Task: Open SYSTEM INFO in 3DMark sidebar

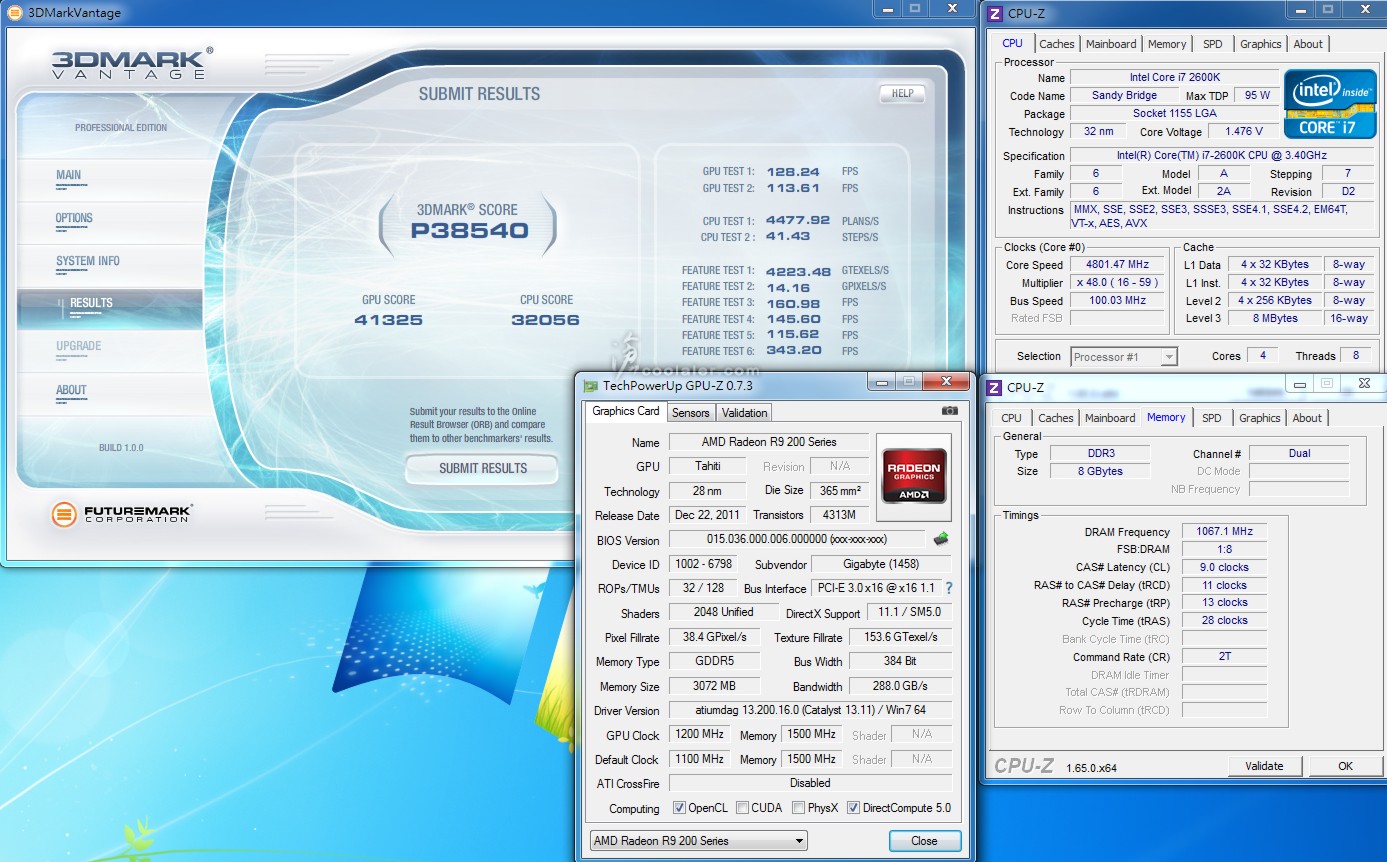Action: coord(110,265)
